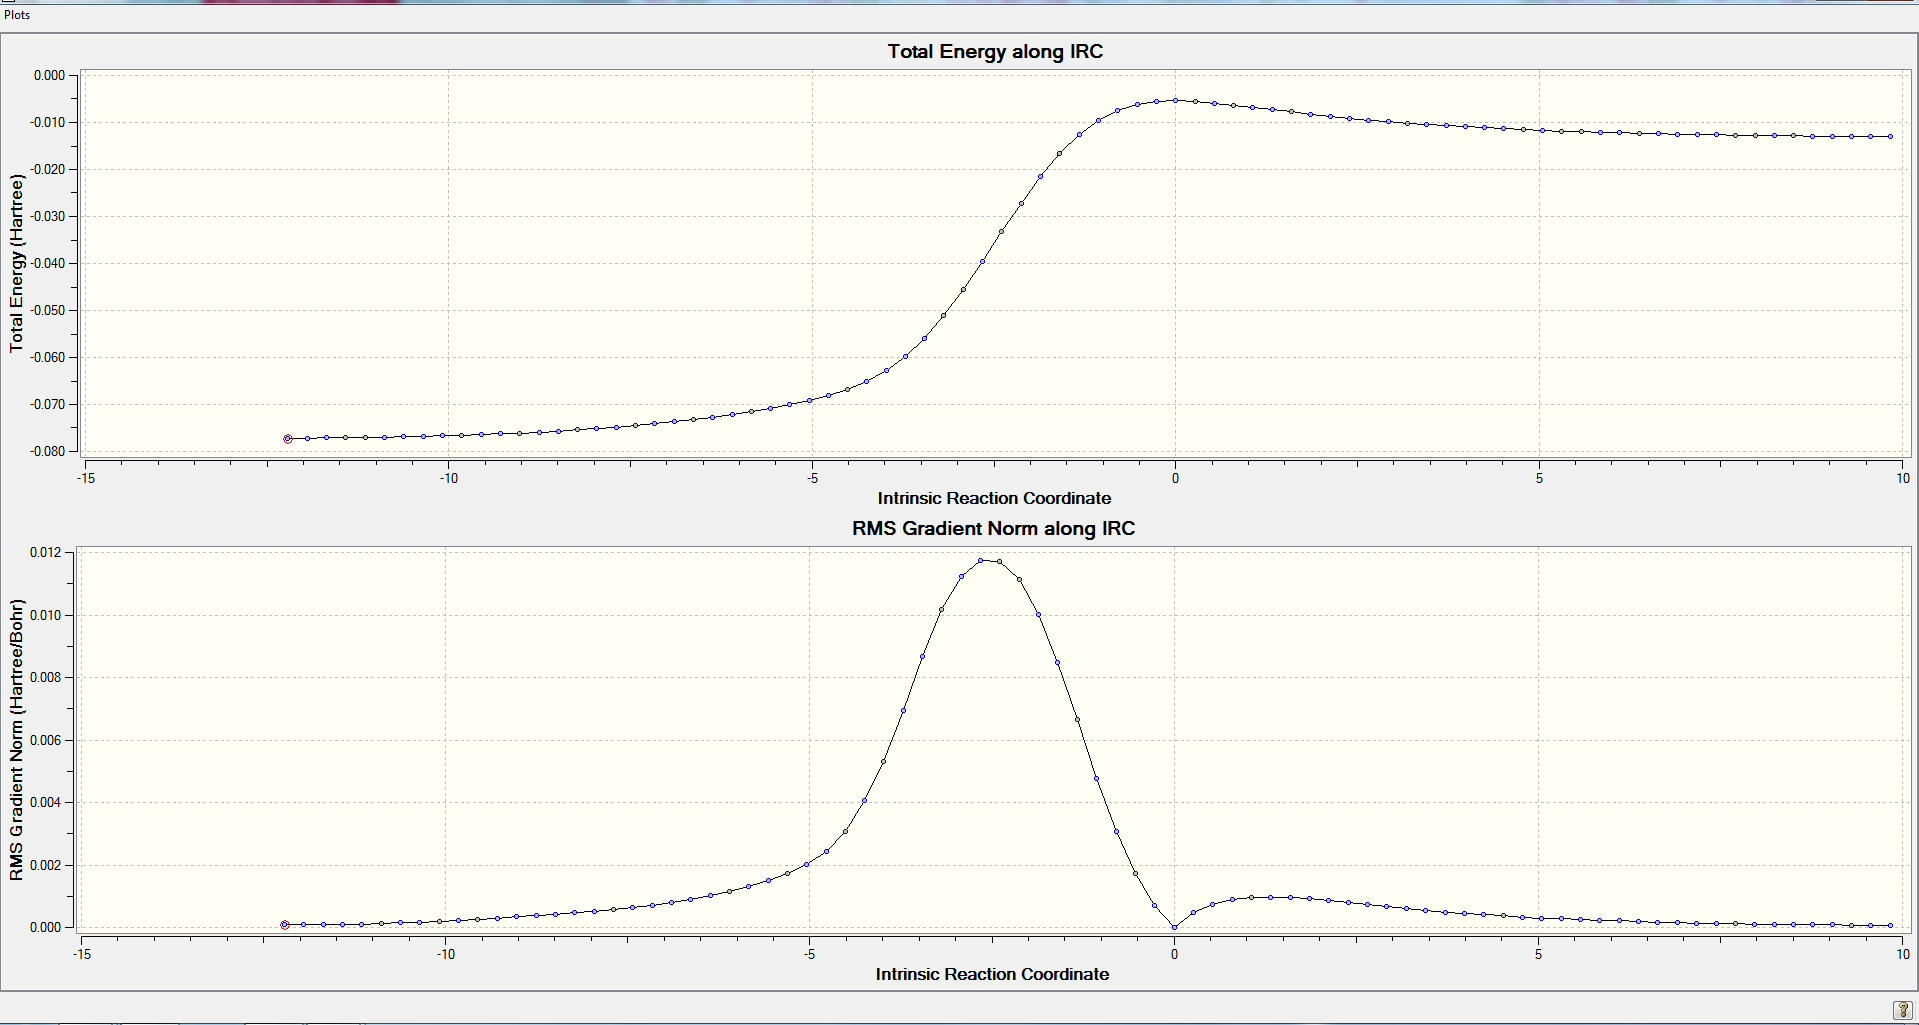Viewport: 1919px width, 1025px height.
Task: Select the red-circled first point on gradient curve
Action: pyautogui.click(x=285, y=925)
